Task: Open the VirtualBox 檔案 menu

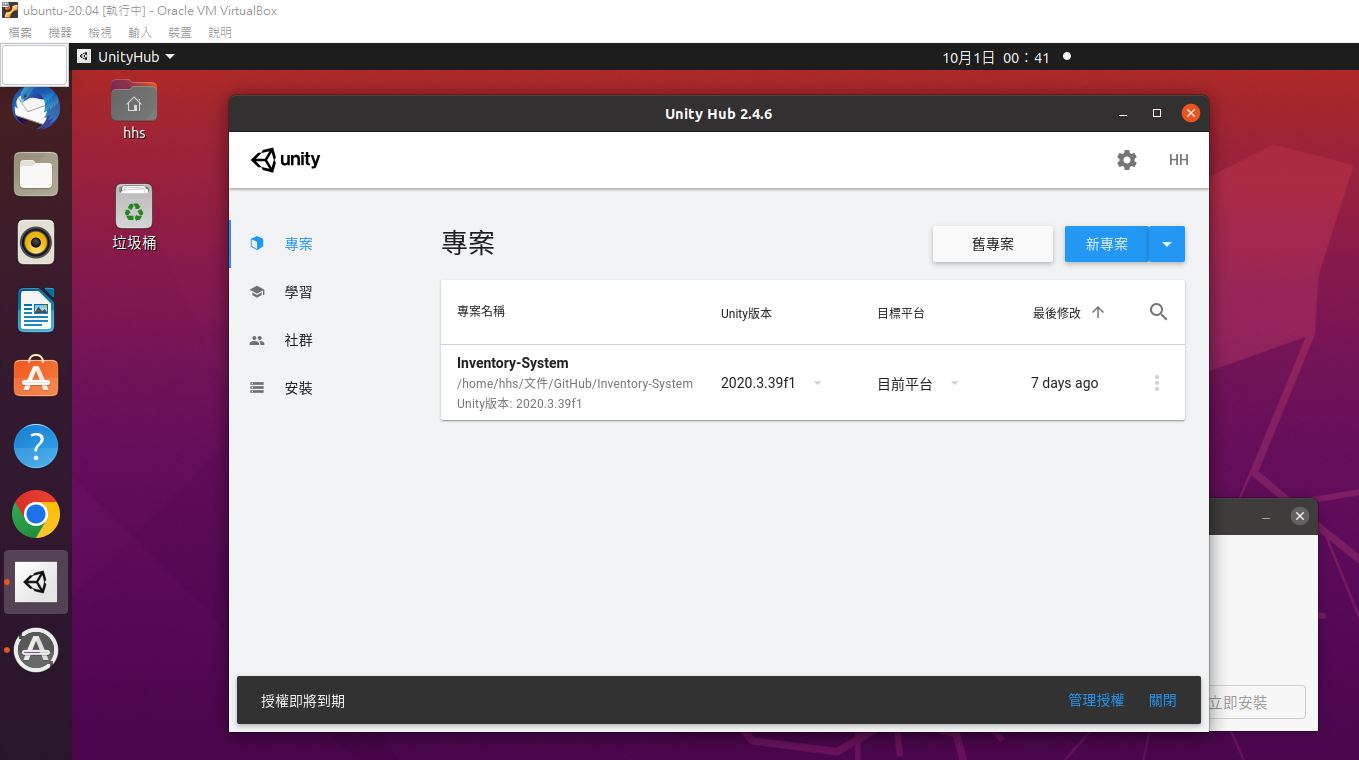Action: [20, 32]
